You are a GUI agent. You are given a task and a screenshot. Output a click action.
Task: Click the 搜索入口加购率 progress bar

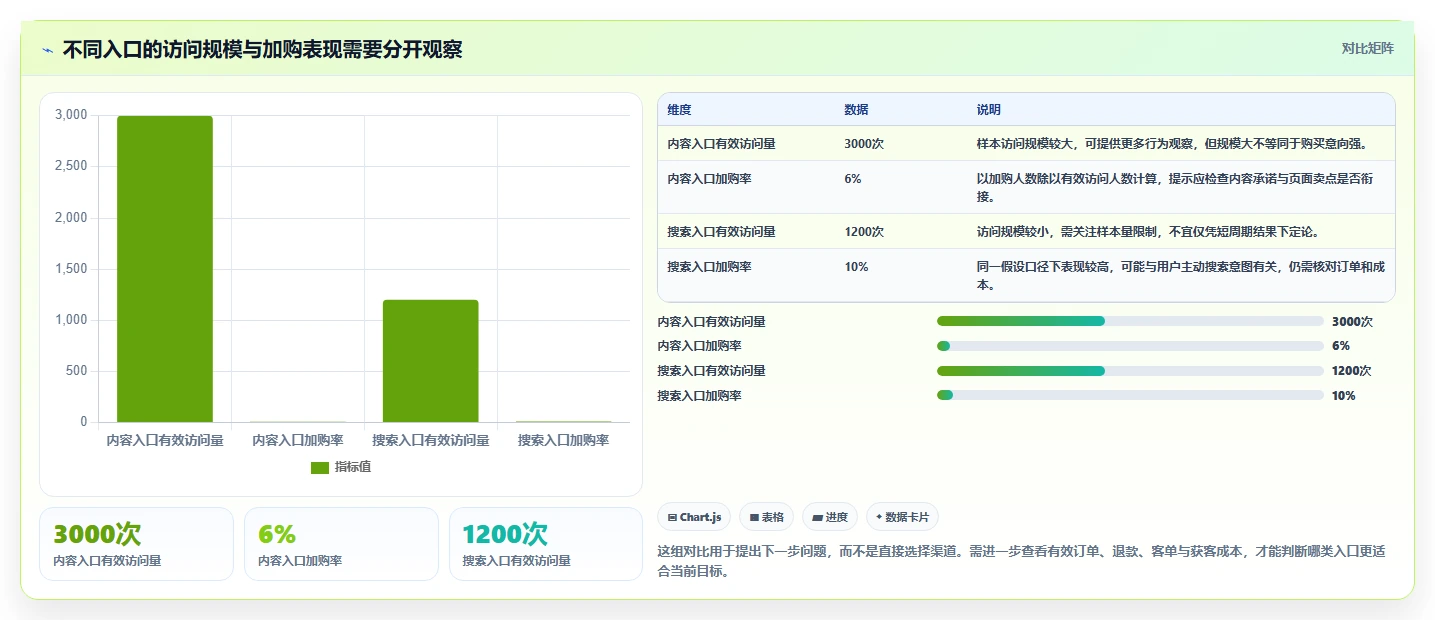click(1130, 396)
